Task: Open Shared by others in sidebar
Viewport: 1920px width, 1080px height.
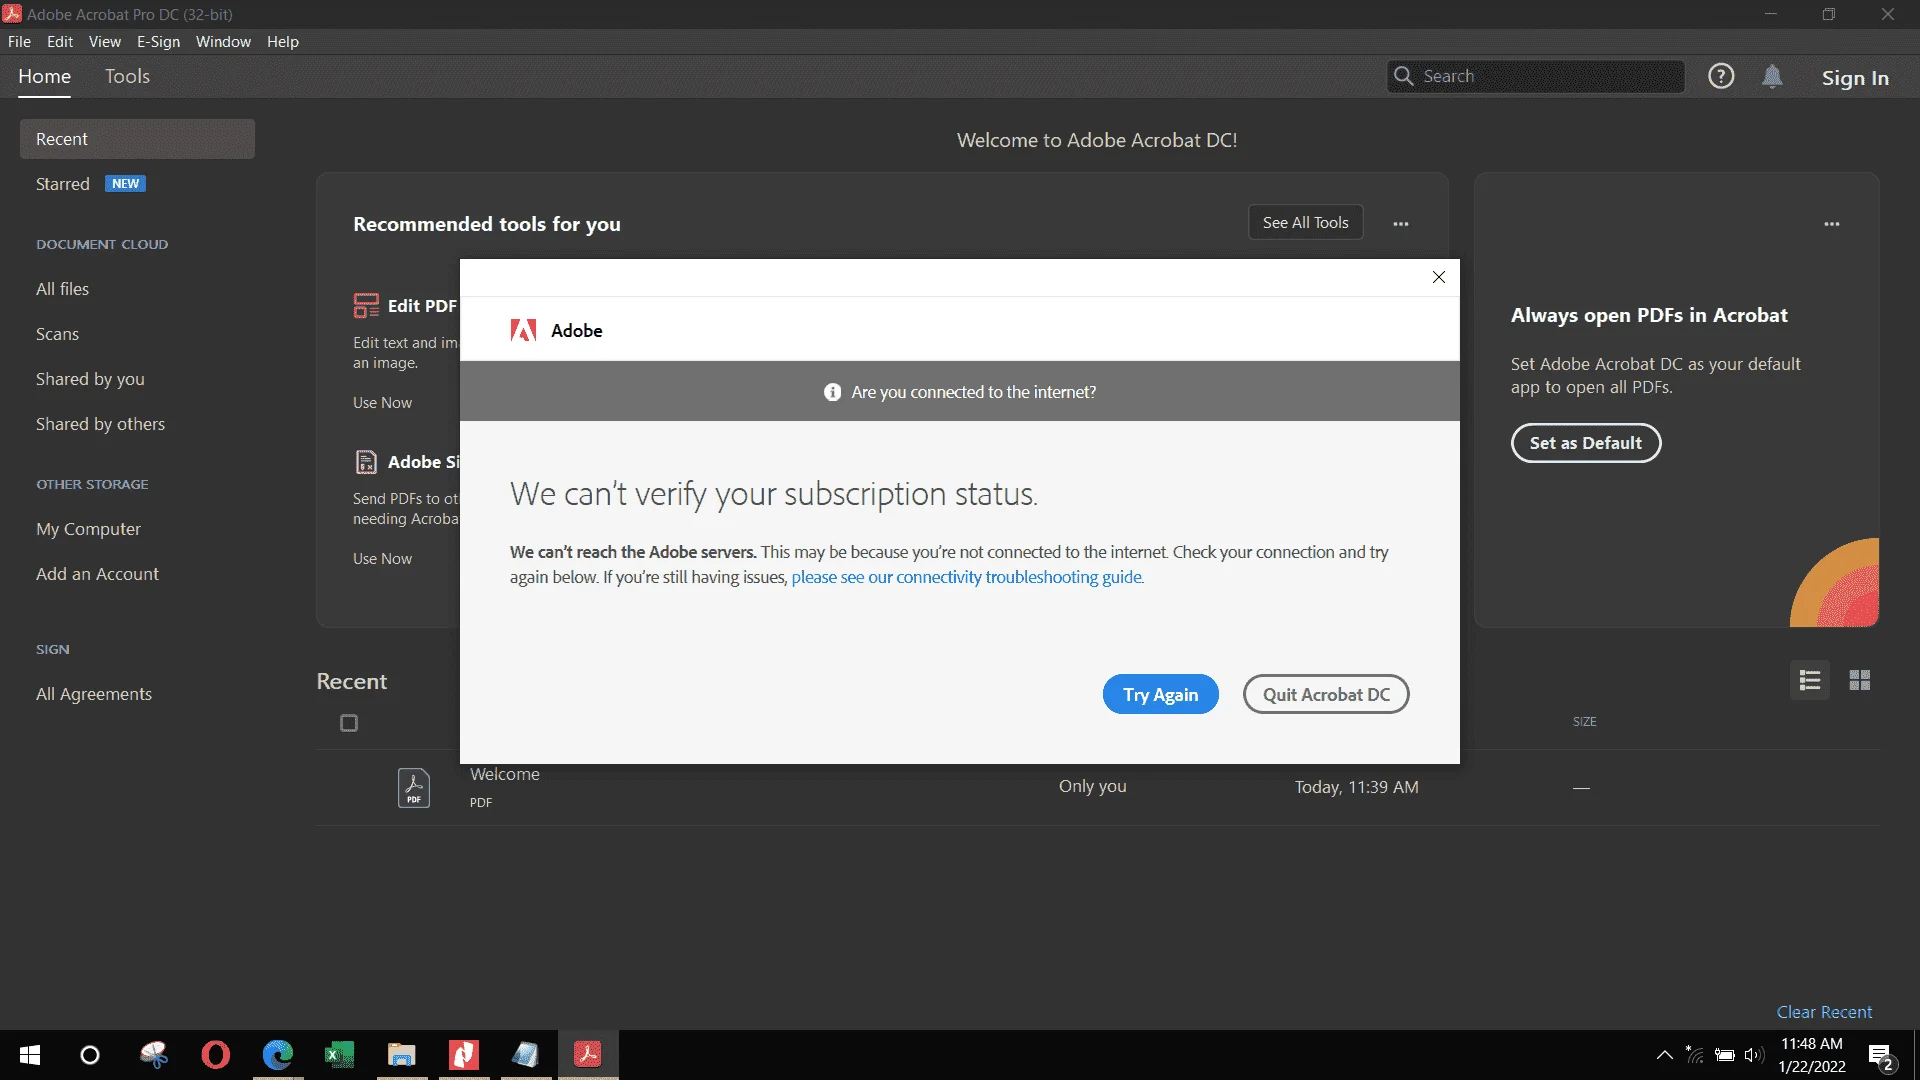Action: pyautogui.click(x=100, y=424)
